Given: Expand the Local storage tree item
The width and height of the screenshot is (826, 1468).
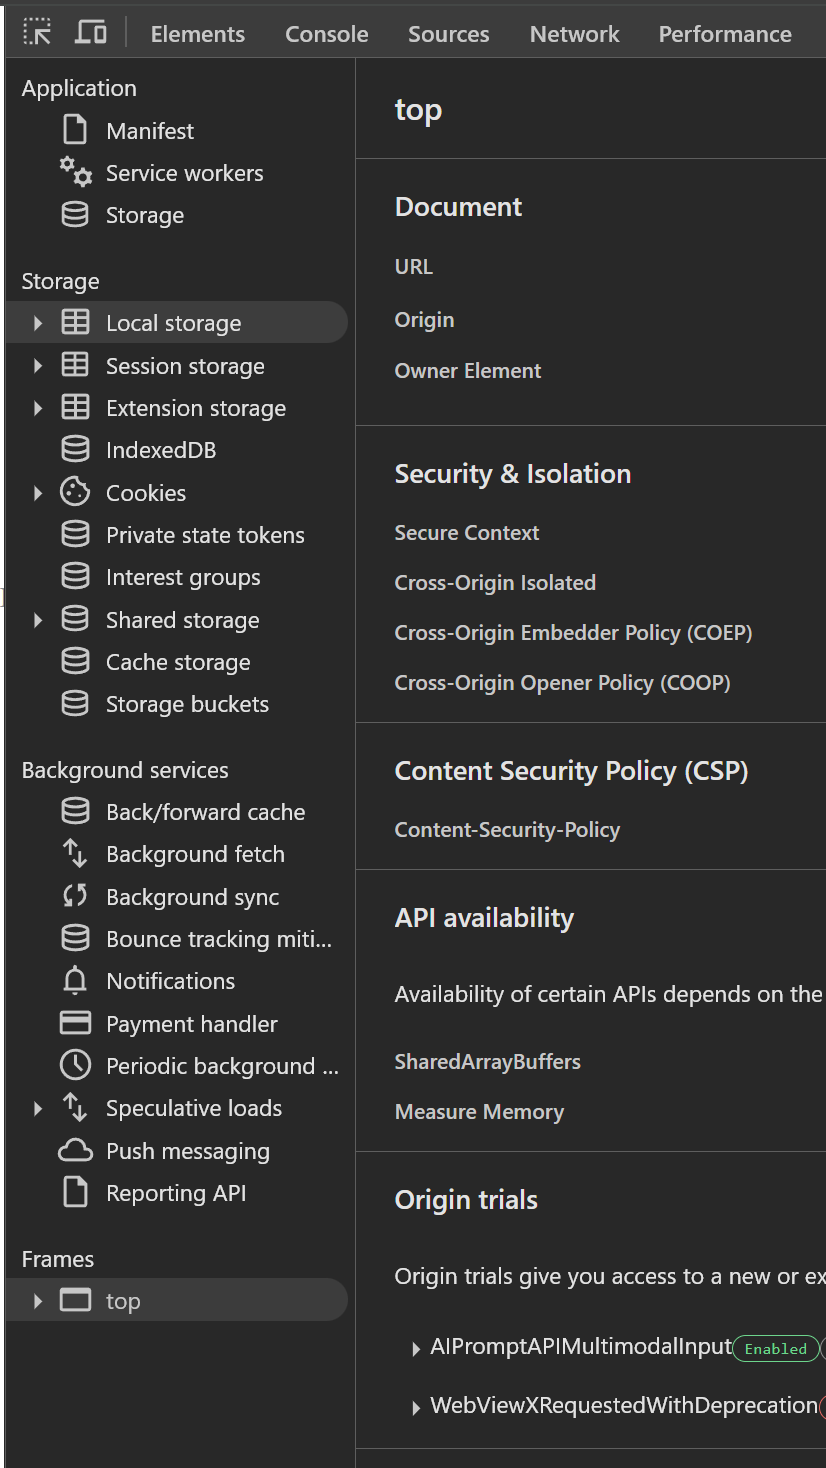Looking at the screenshot, I should click(x=38, y=323).
